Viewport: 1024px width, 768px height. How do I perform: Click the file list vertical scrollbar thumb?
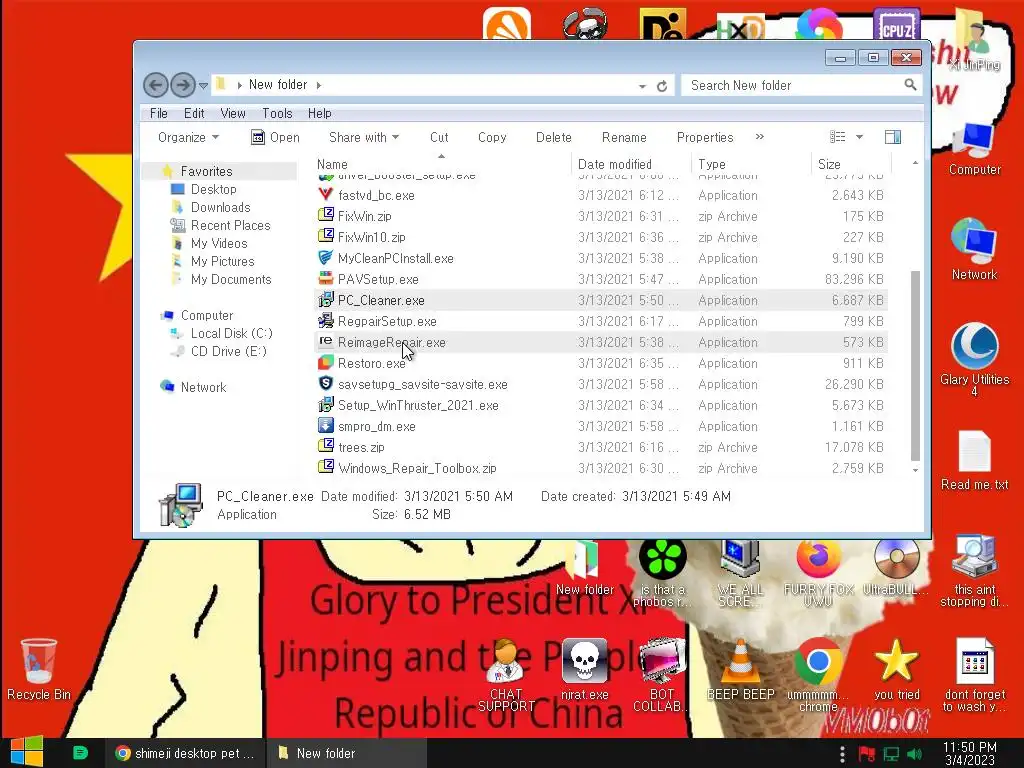915,365
